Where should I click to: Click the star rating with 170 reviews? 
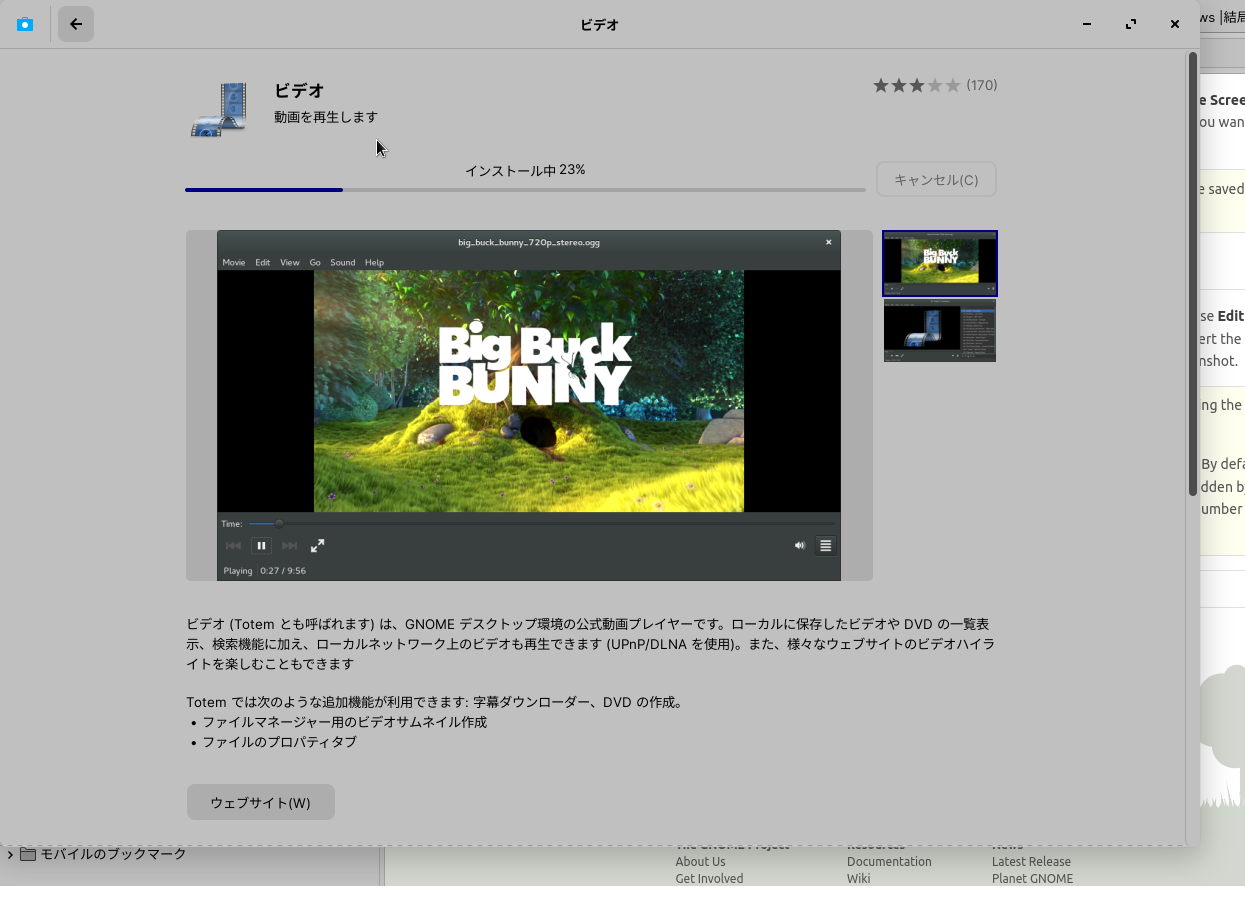(x=935, y=85)
